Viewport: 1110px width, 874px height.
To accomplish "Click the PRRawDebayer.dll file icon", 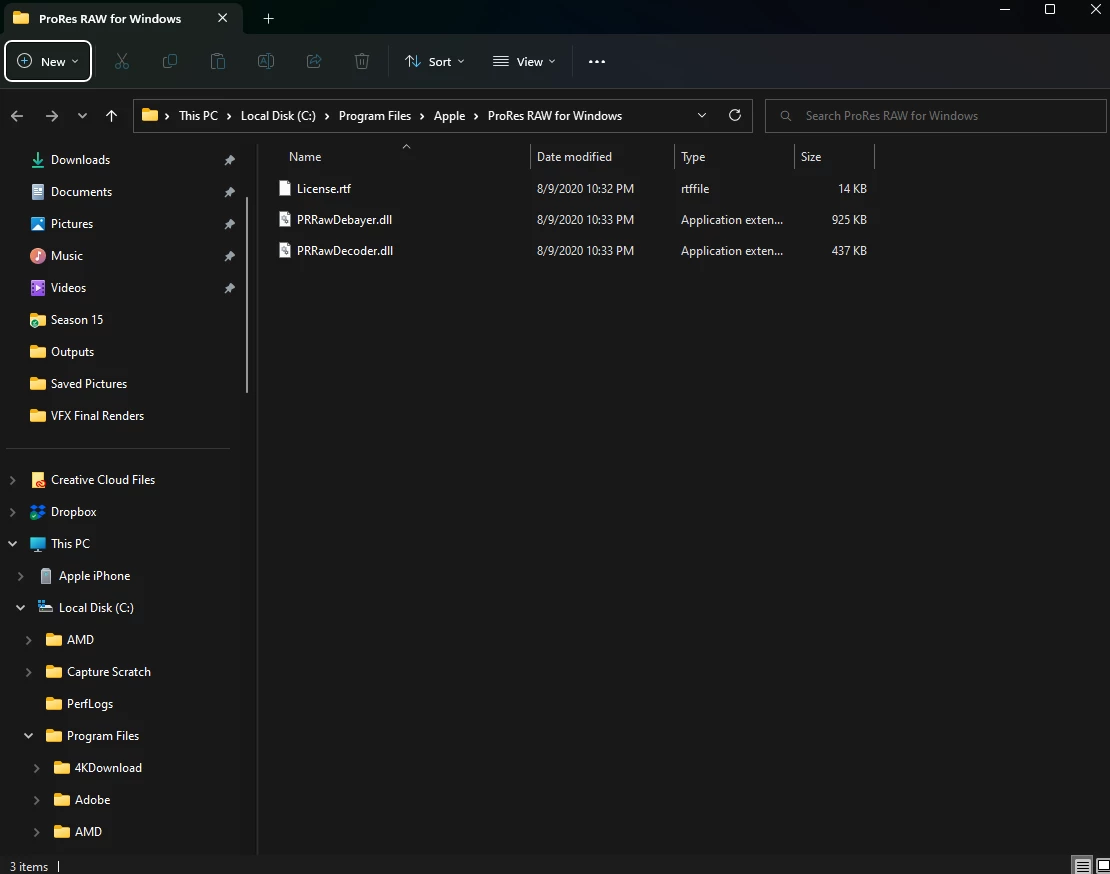I will point(285,219).
